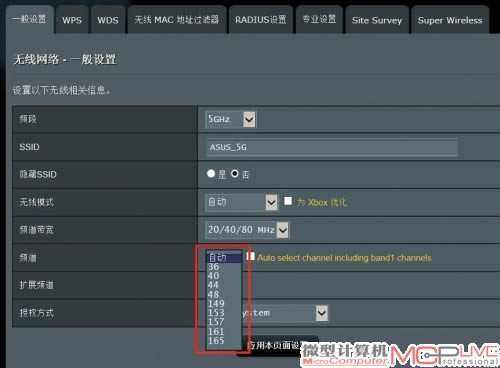Image resolution: width=500 pixels, height=368 pixels.
Task: Open the WDS tab
Action: (108, 20)
